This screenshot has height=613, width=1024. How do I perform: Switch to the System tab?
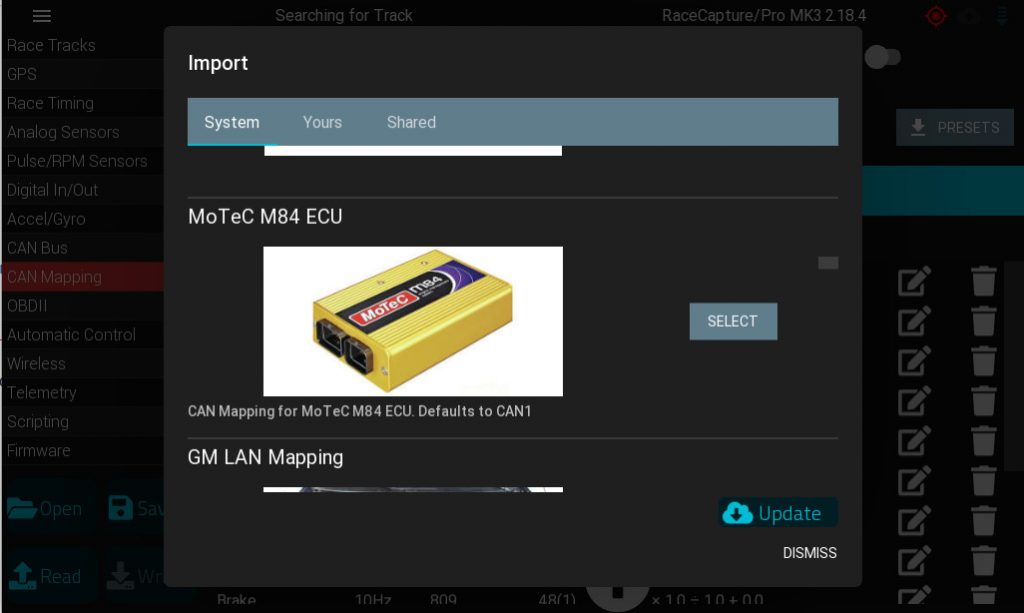232,122
